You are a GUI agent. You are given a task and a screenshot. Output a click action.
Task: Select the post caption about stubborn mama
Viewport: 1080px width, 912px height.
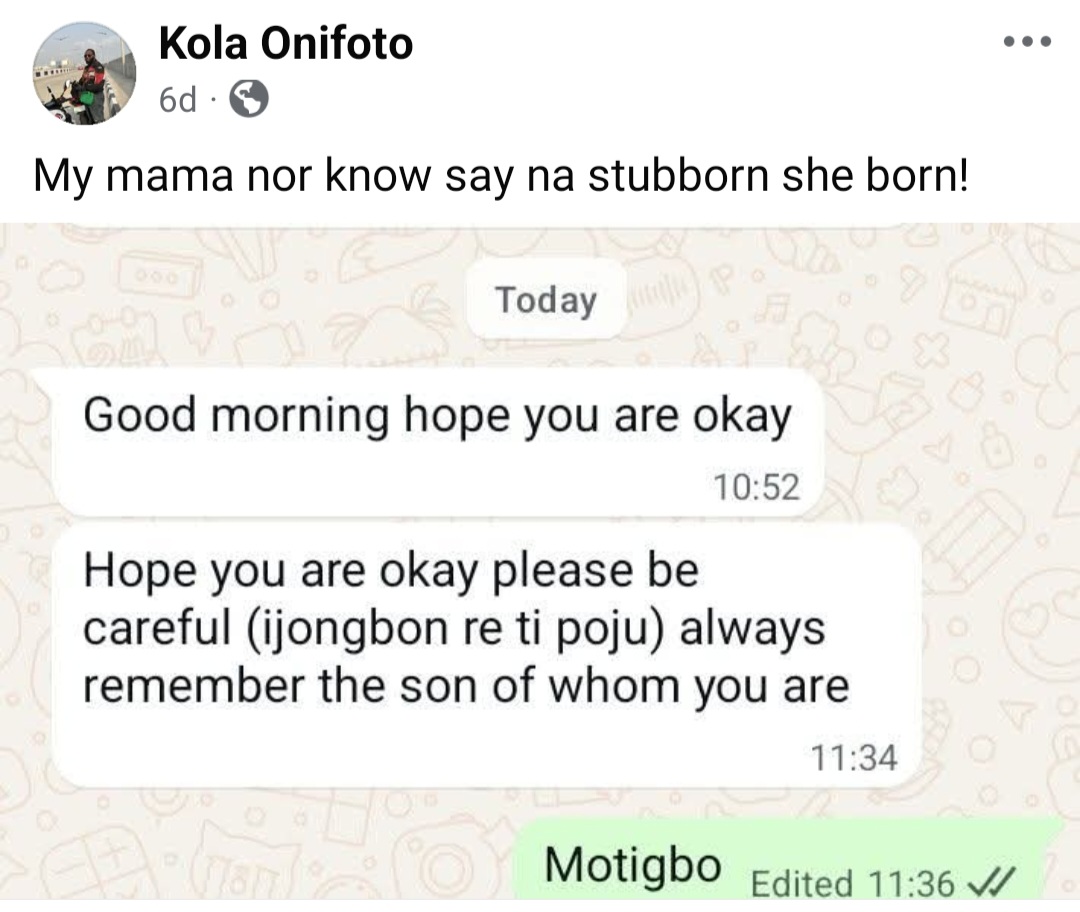click(x=500, y=176)
